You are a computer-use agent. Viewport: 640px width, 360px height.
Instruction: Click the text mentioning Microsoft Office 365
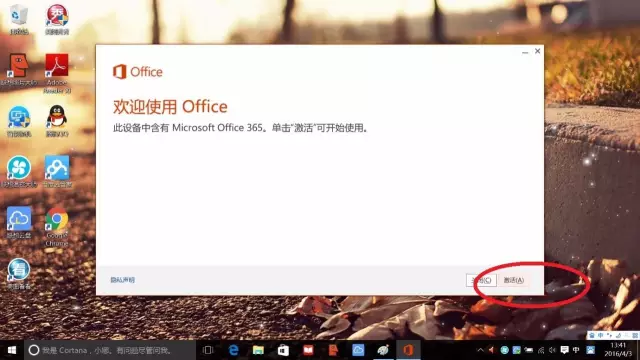pyautogui.click(x=241, y=128)
